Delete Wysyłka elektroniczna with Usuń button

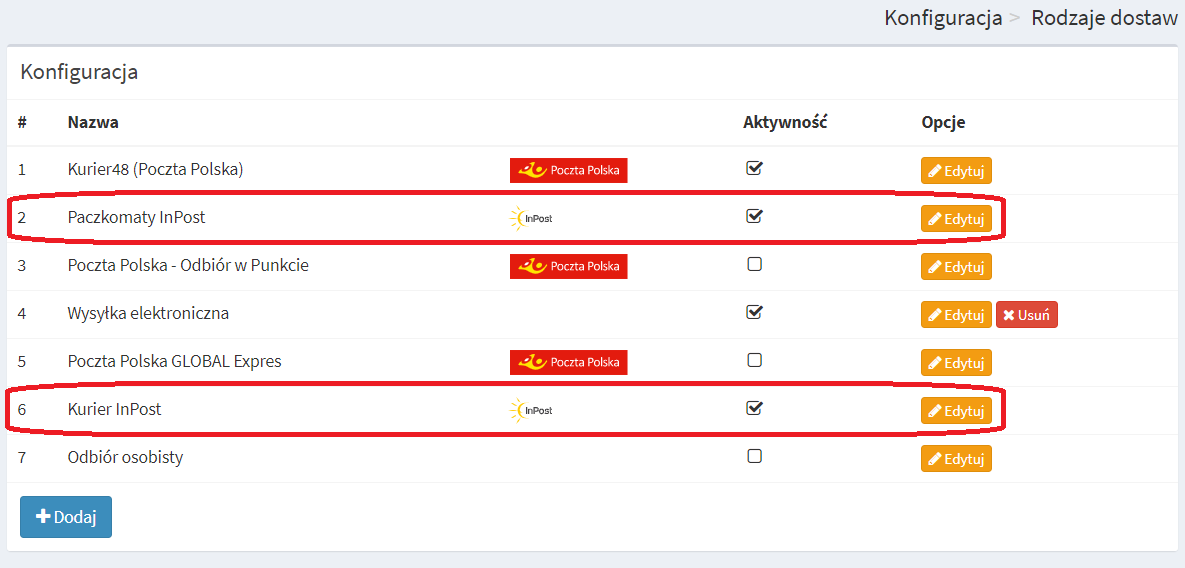coord(1026,314)
